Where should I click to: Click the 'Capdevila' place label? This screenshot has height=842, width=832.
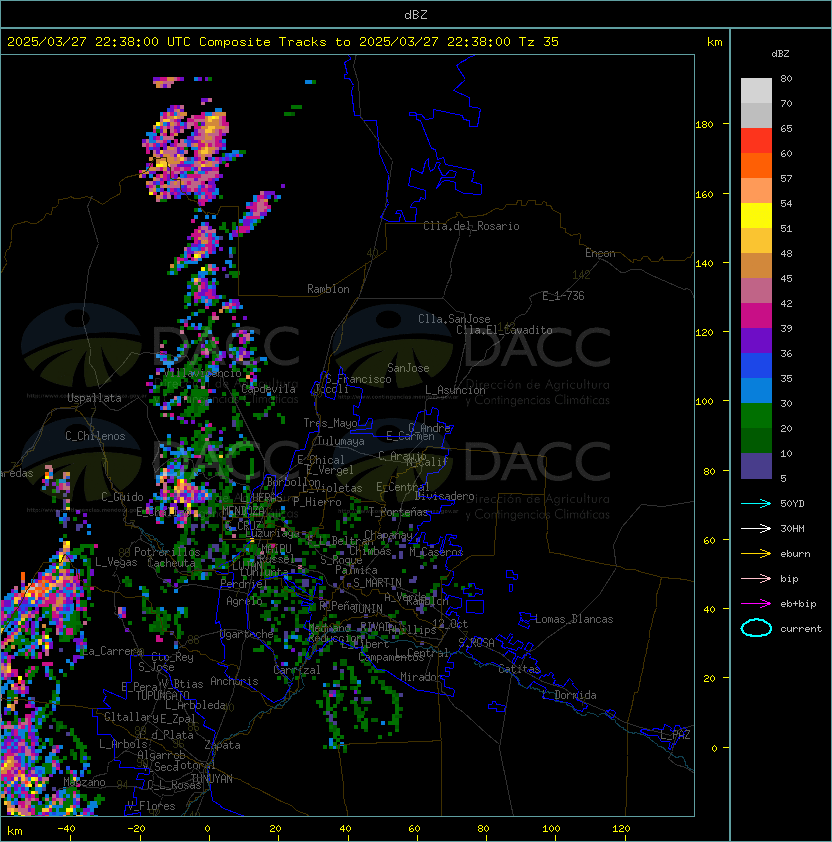[268, 389]
